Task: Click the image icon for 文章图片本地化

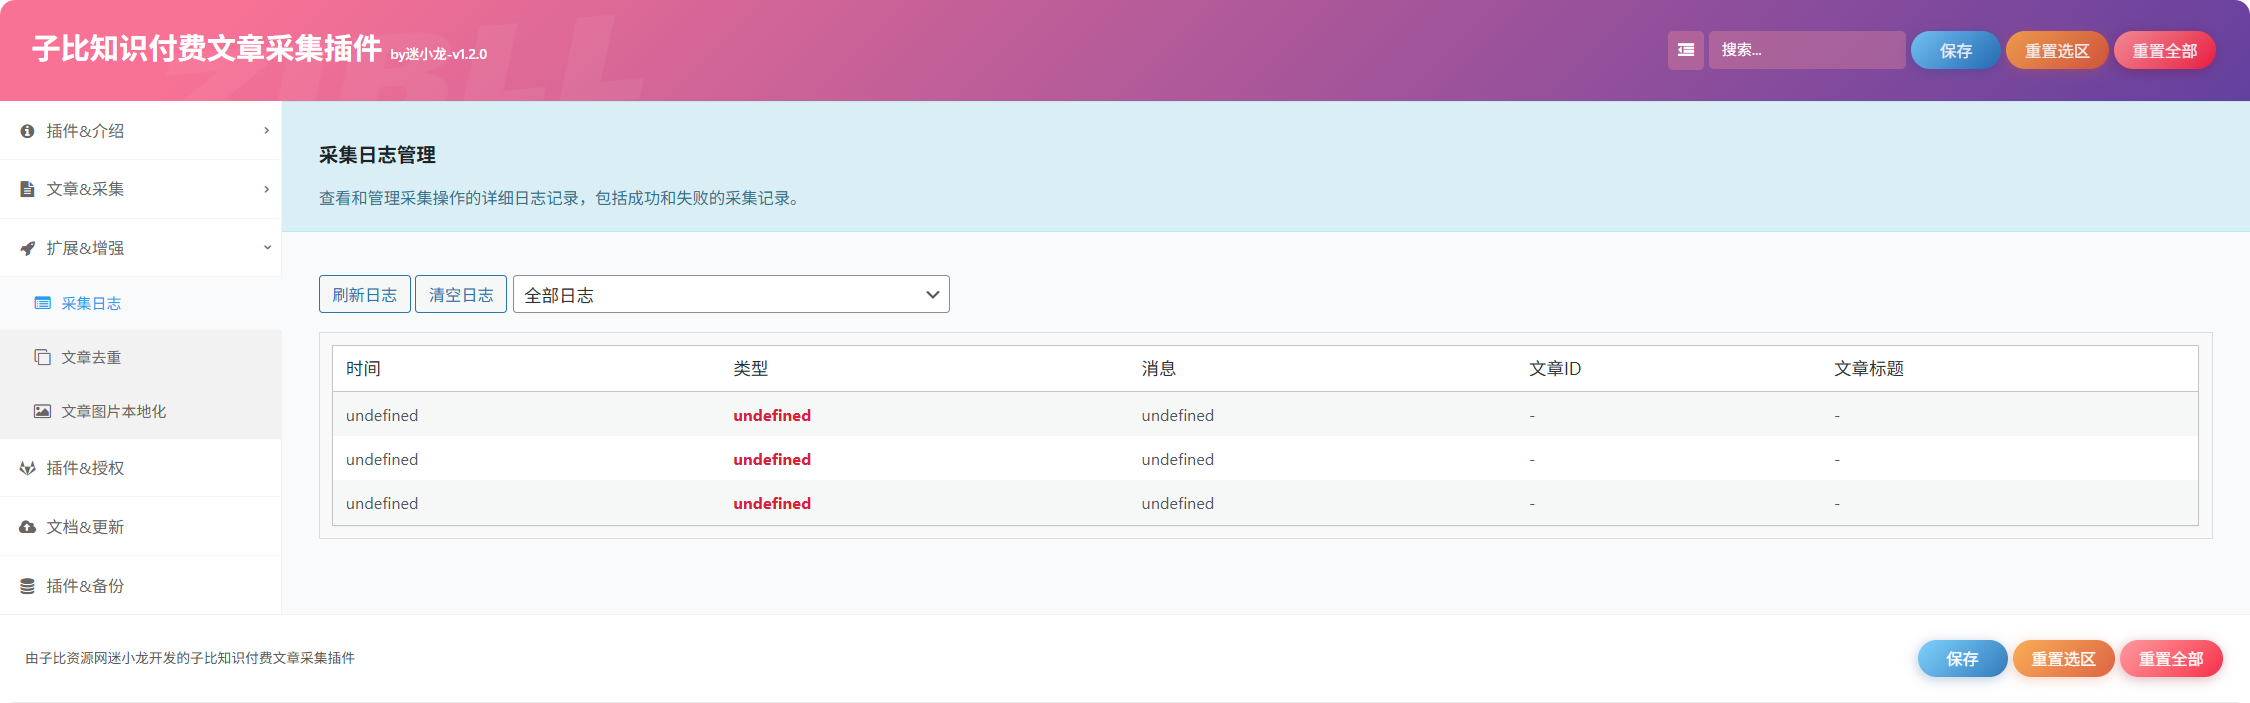Action: [x=42, y=411]
